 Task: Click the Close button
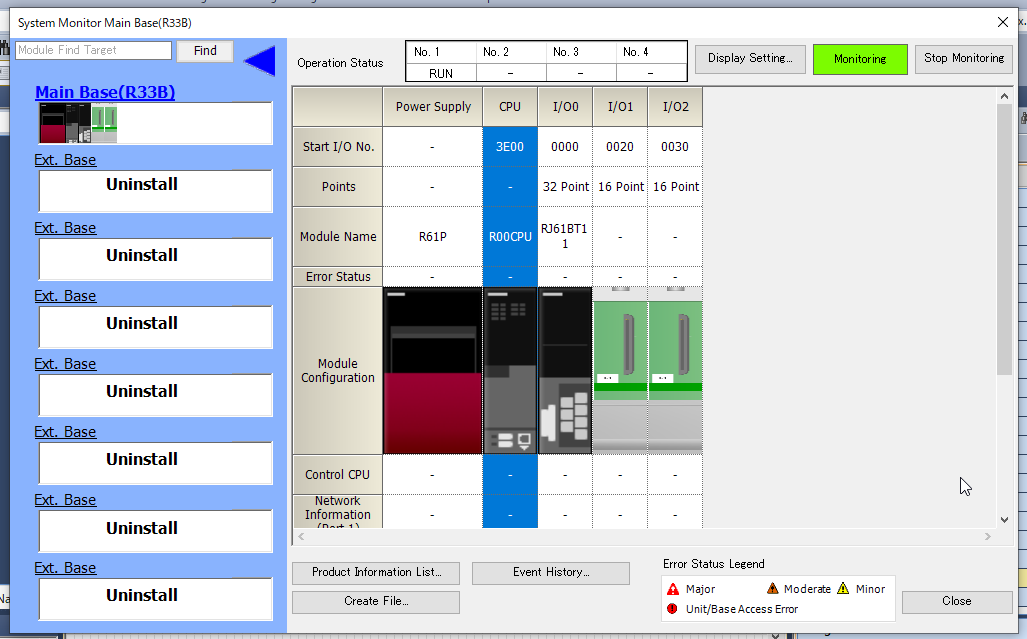pos(956,601)
